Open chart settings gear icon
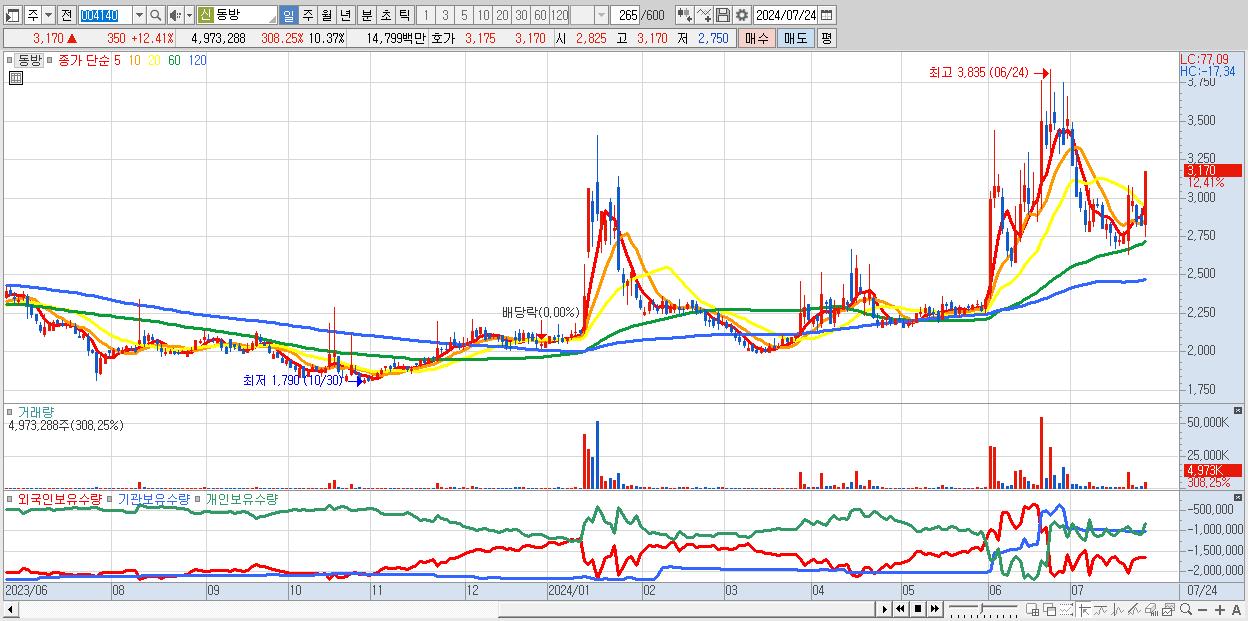Image resolution: width=1248 pixels, height=621 pixels. (742, 16)
